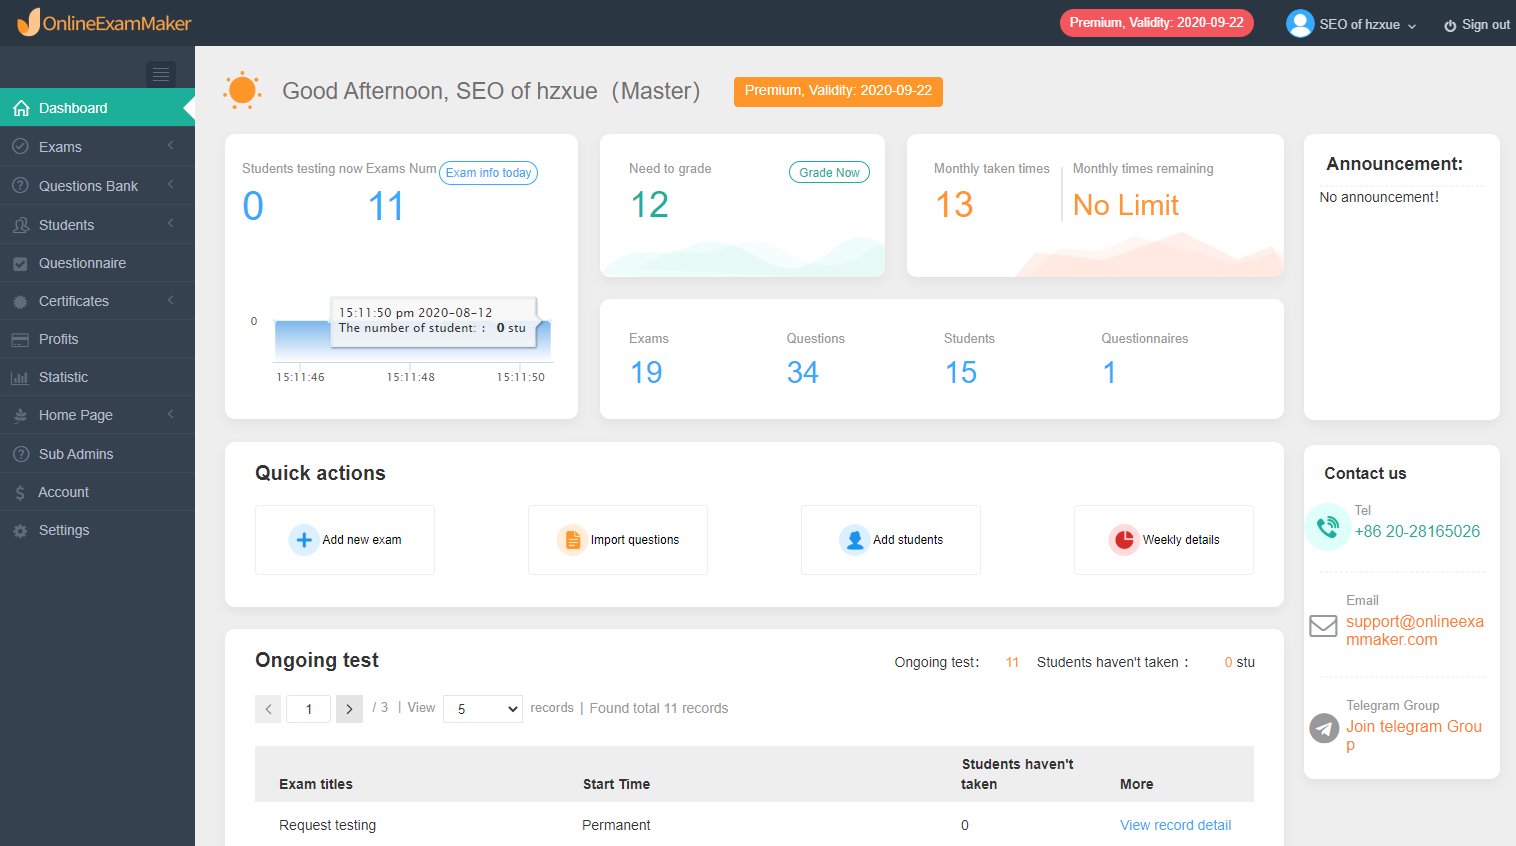The height and width of the screenshot is (846, 1516).
Task: Click the Questionnaires count 1
Action: coord(1109,373)
